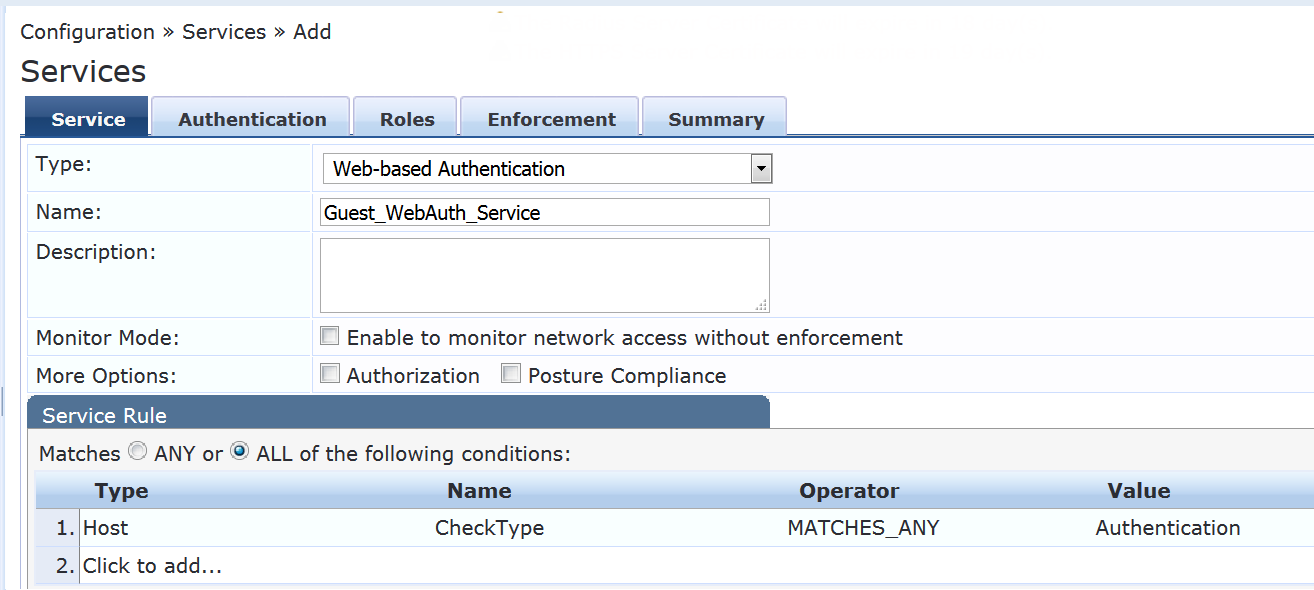The height and width of the screenshot is (590, 1314).
Task: Choose the ALL conditions radio button
Action: coord(240,452)
